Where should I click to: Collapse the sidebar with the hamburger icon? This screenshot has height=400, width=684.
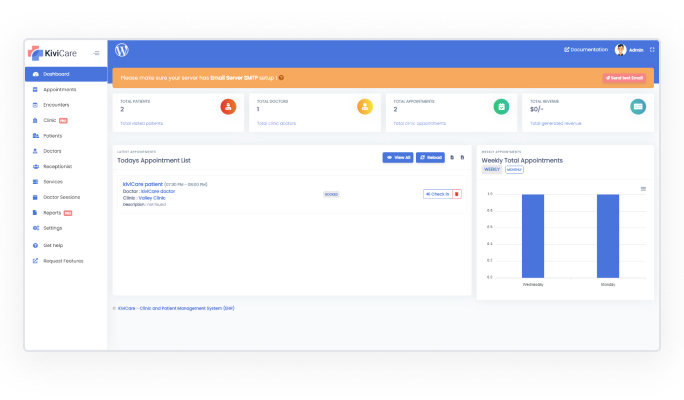pyautogui.click(x=96, y=53)
